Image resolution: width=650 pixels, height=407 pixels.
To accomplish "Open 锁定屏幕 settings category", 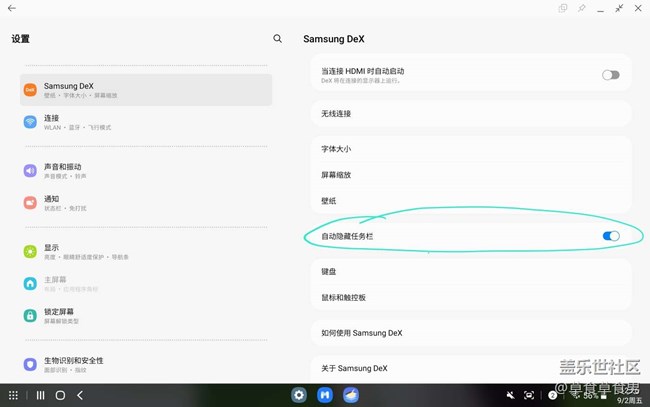I will (x=146, y=316).
